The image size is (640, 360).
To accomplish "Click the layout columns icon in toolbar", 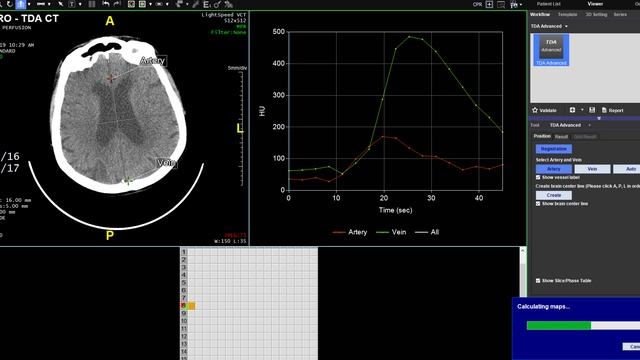I will click(92, 4).
